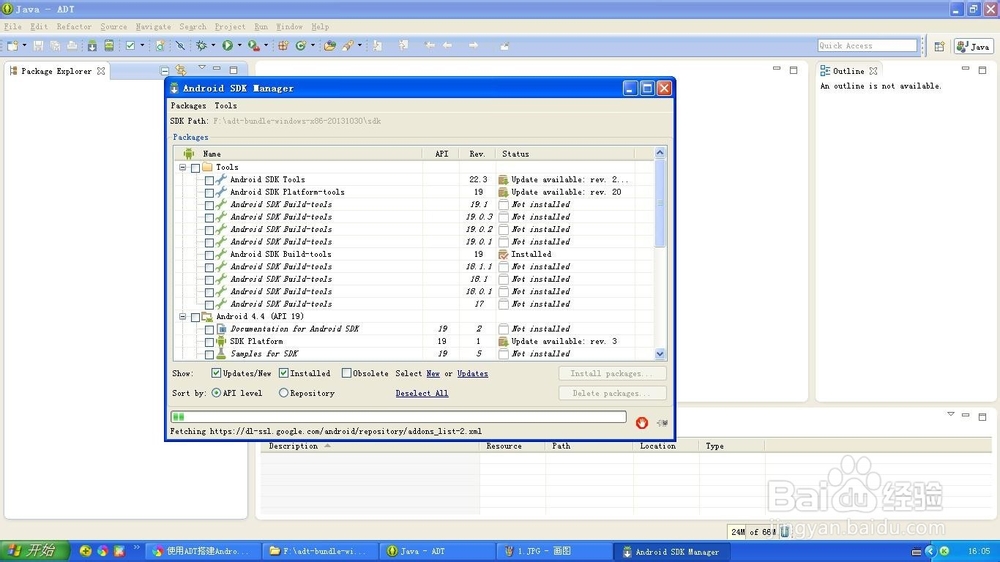Open the Tools menu in SDK Manager
Screen dimensions: 1000x562
tap(226, 106)
